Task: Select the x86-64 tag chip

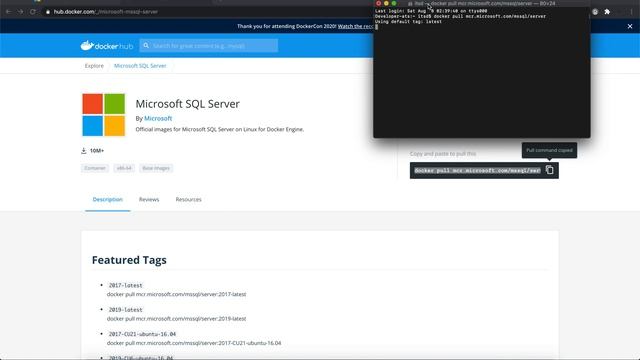Action: pos(124,168)
